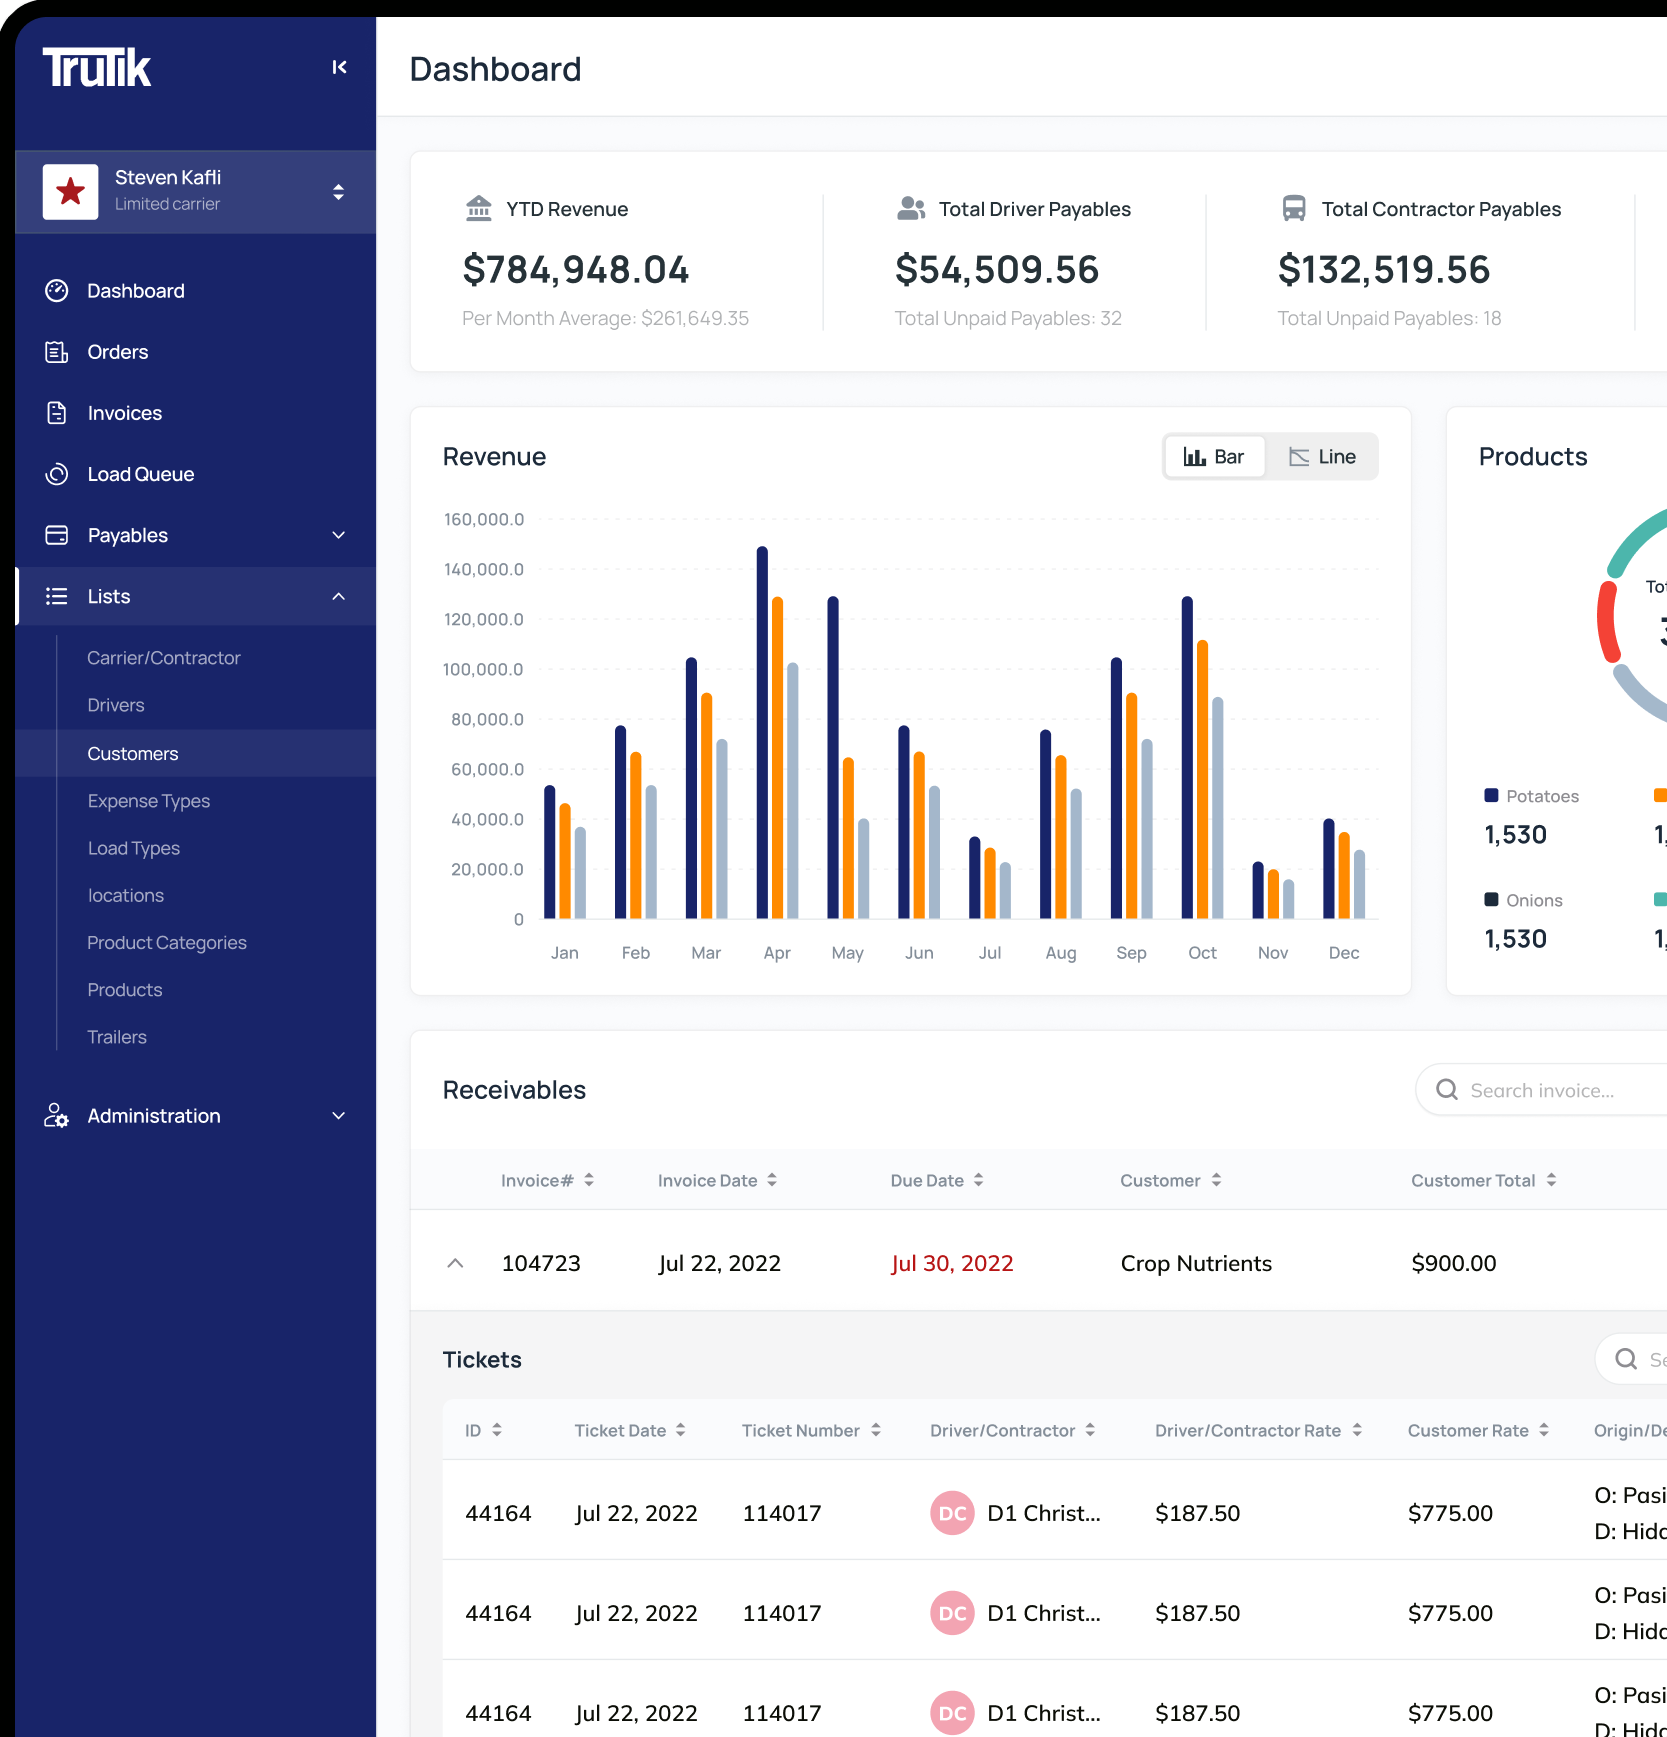
Task: Click the Load Queue icon
Action: click(57, 474)
